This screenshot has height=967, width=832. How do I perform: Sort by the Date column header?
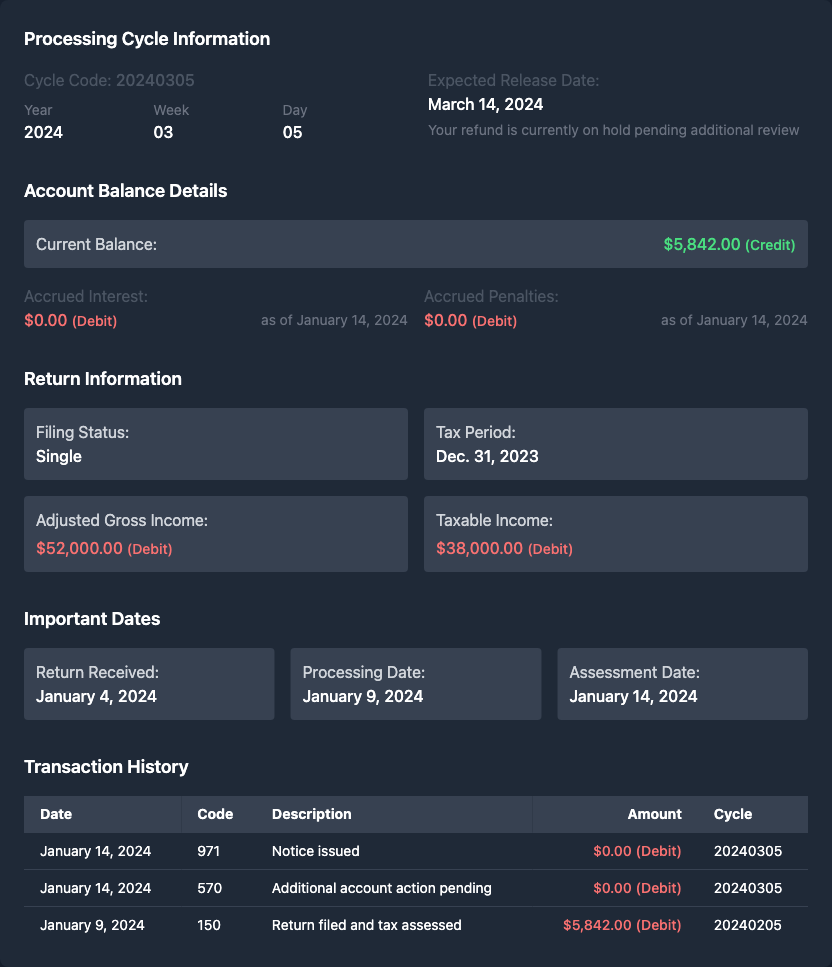click(56, 814)
